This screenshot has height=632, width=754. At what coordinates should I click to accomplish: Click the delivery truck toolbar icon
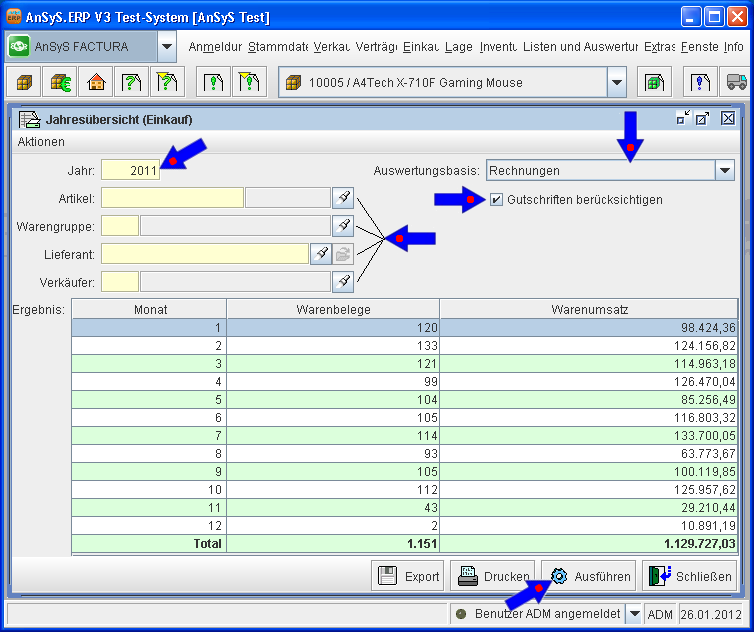point(737,83)
